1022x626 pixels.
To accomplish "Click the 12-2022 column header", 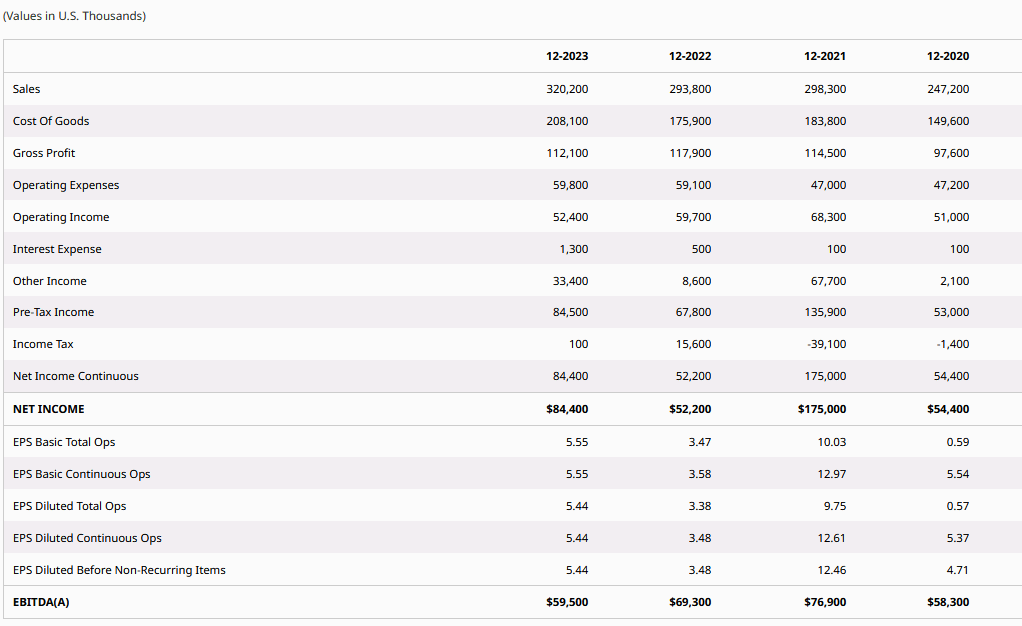I will point(690,56).
